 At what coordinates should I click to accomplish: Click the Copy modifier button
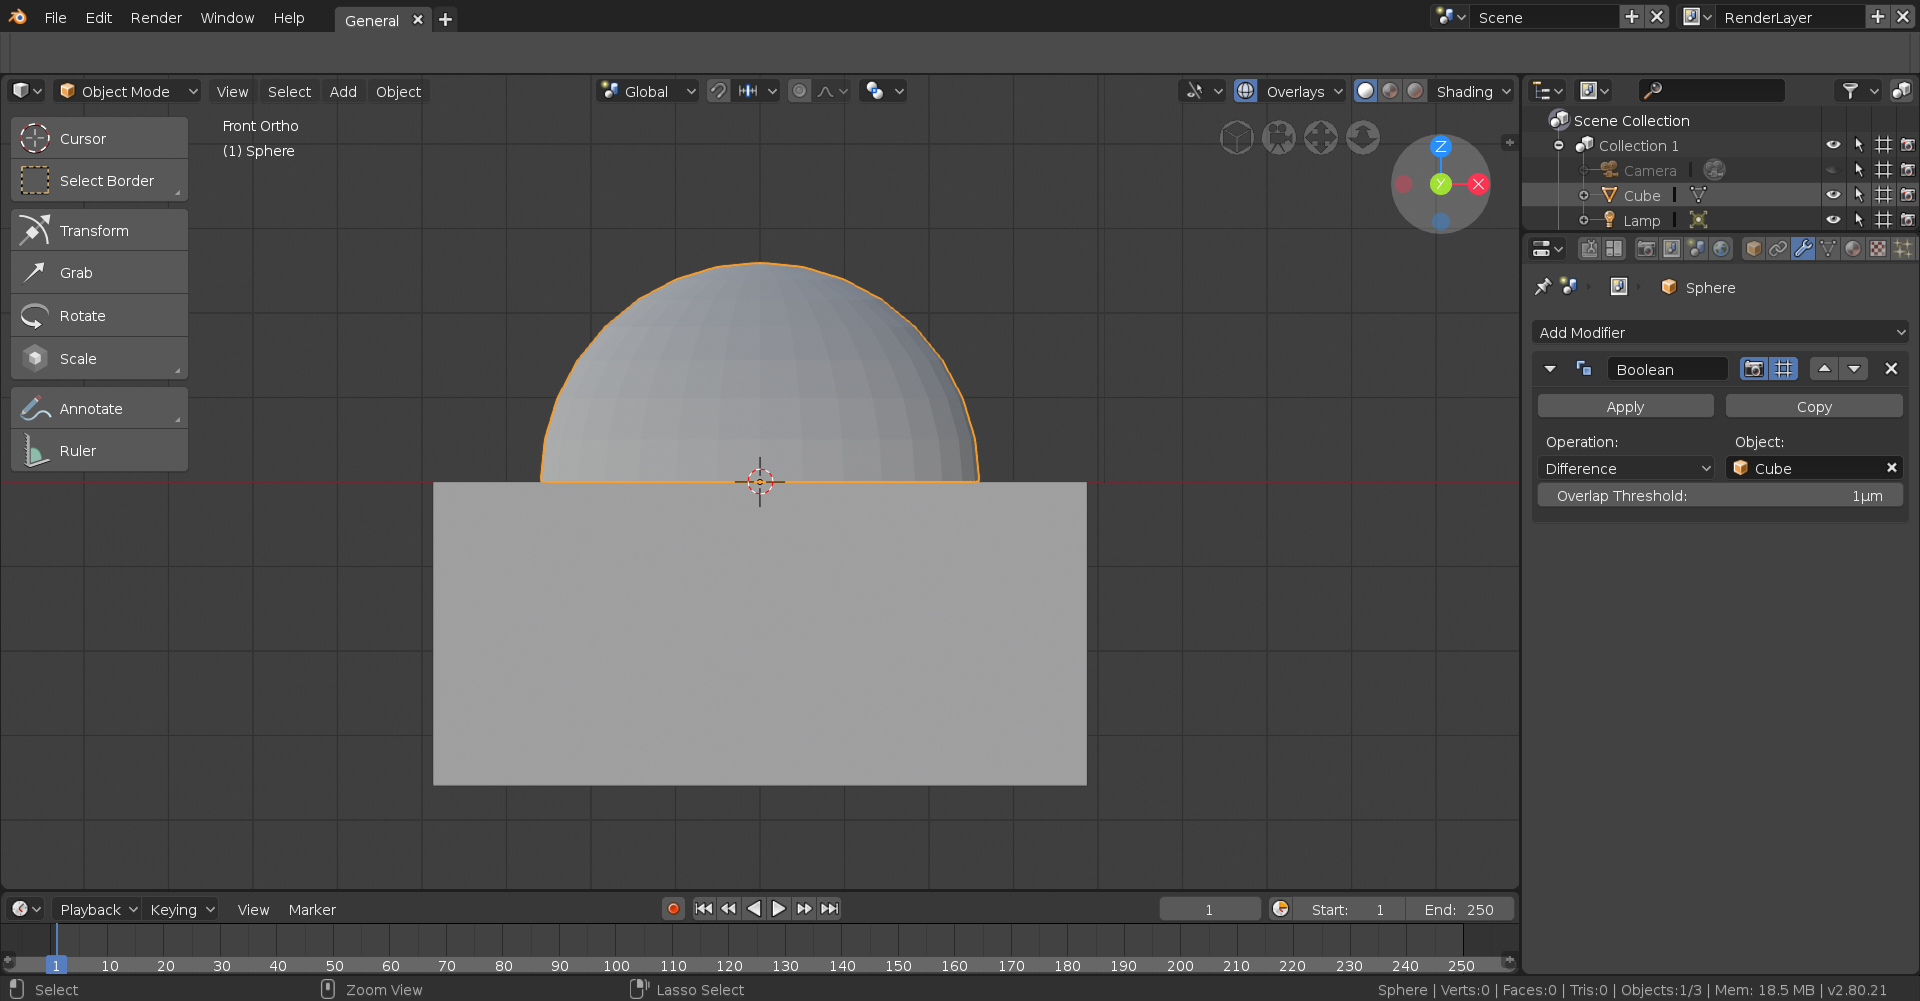(x=1813, y=407)
